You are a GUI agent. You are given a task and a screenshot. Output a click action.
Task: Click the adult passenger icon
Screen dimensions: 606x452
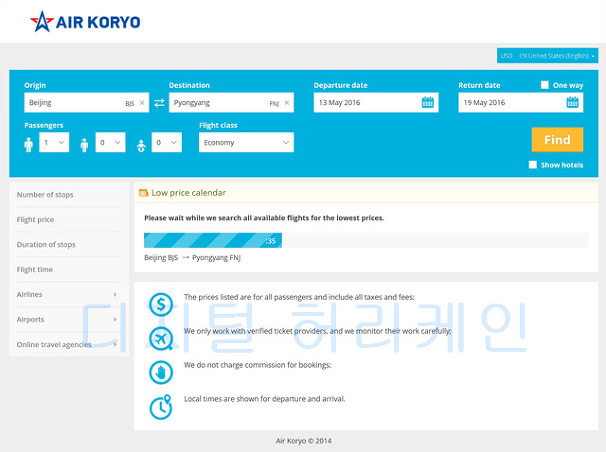(29, 144)
